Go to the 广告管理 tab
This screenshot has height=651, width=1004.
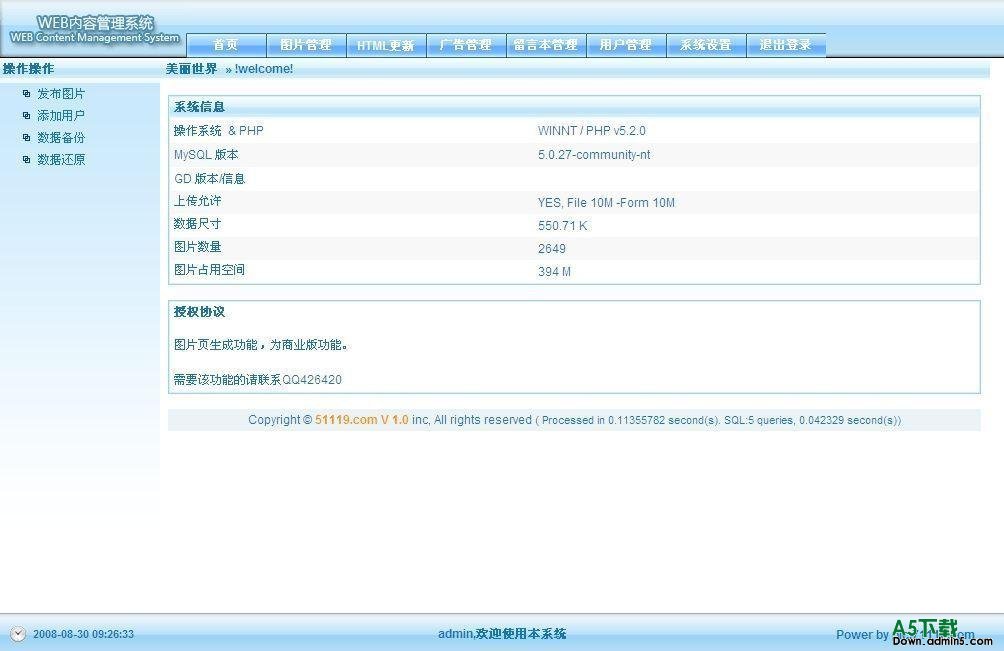pyautogui.click(x=466, y=45)
